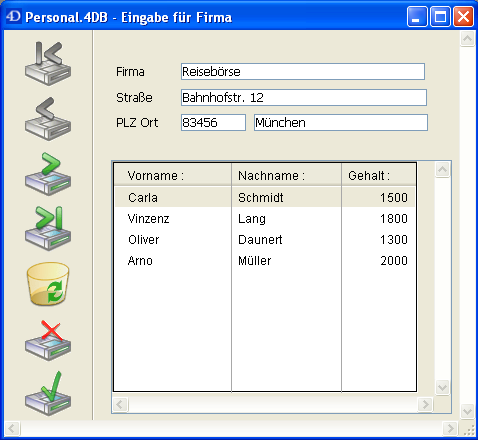
Task: Select the Müller entry in the list
Action: coord(255,261)
